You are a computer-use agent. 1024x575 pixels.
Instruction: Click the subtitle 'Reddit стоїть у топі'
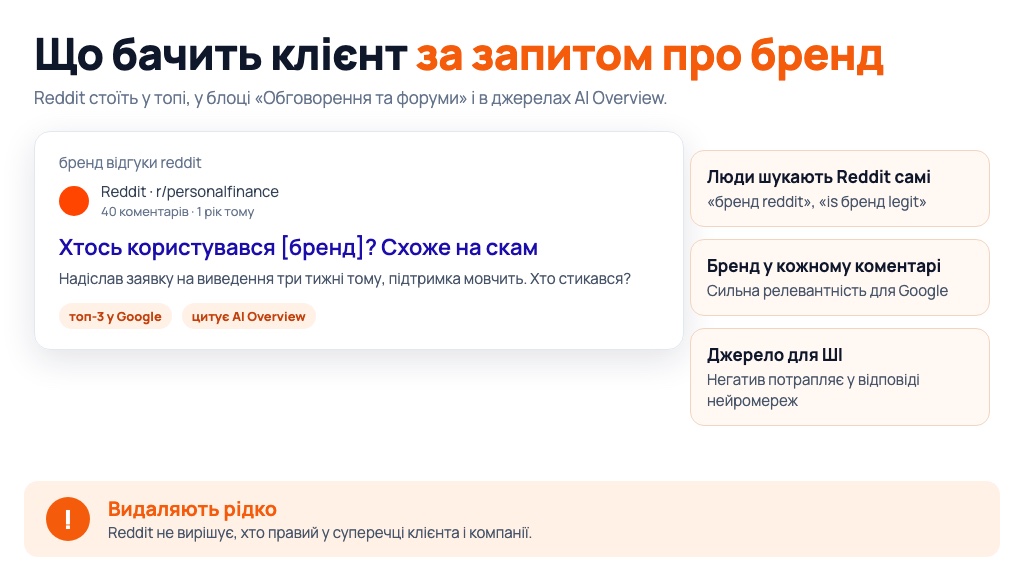click(x=350, y=98)
